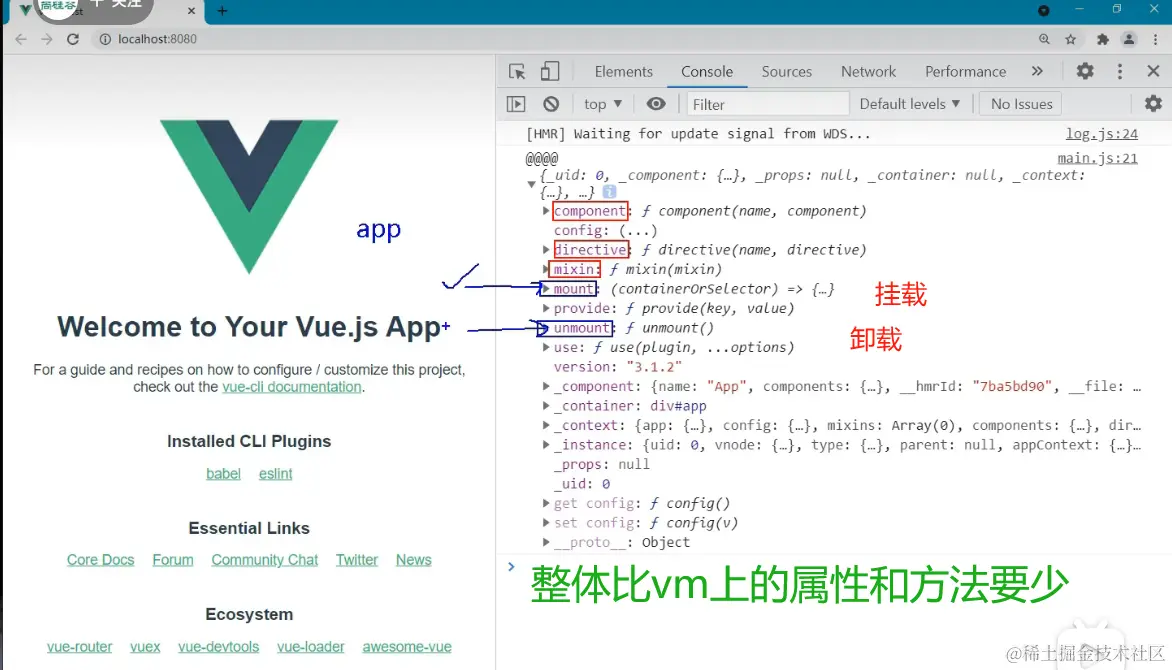
Task: Toggle the device toolbar
Action: tap(549, 71)
